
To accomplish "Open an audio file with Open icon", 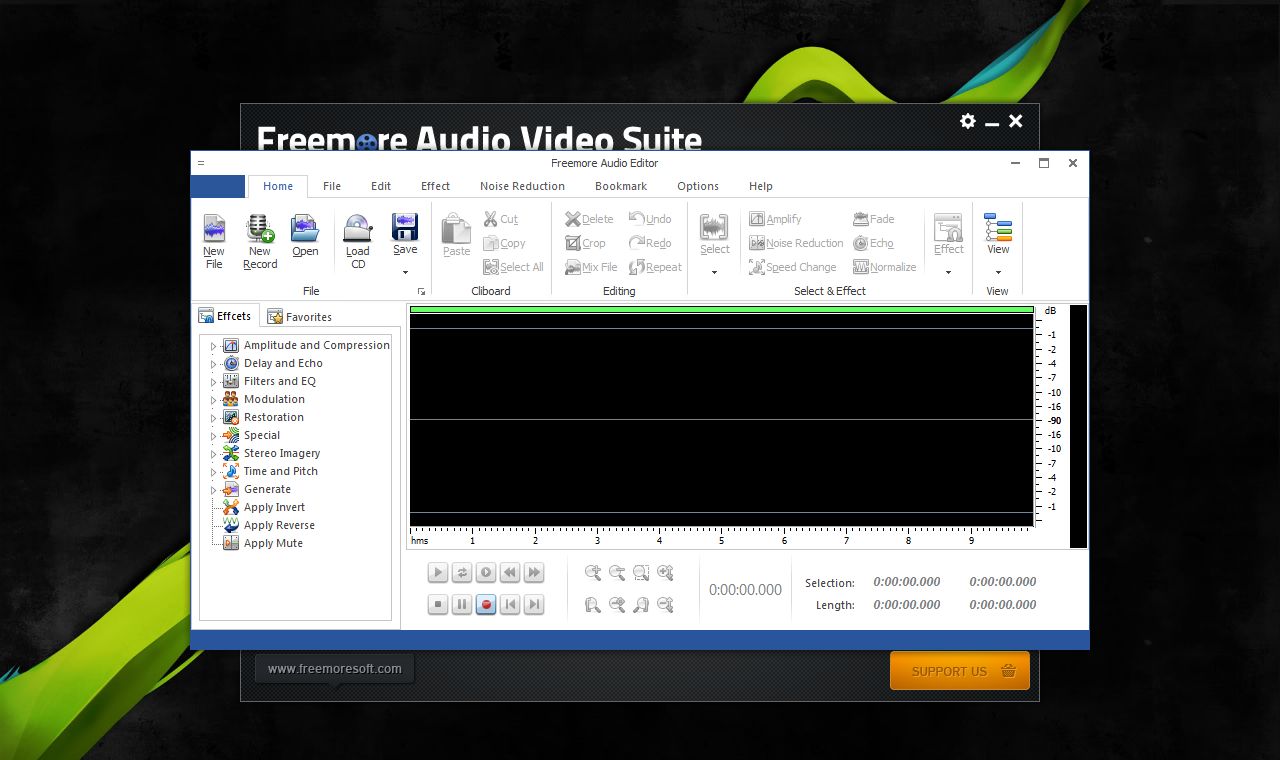I will [305, 236].
